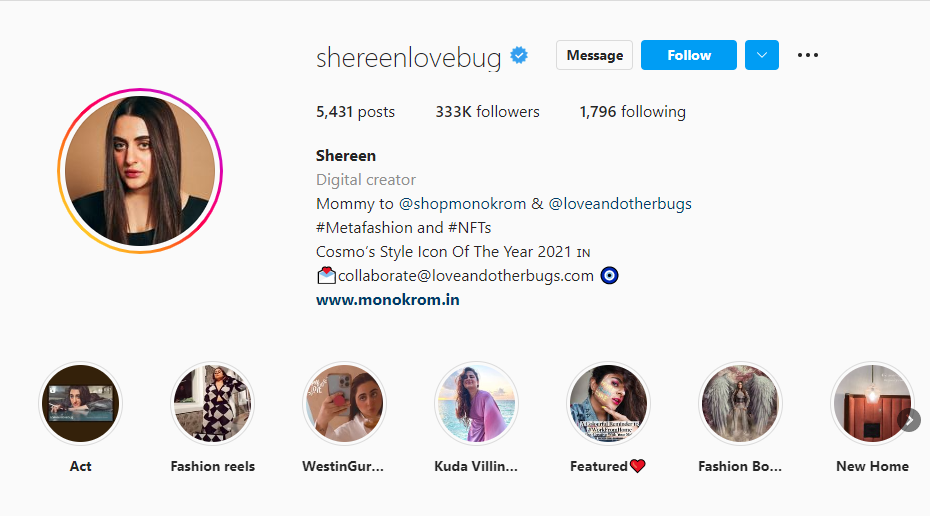This screenshot has width=930, height=516.
Task: Expand the suggested accounts dropdown arrow
Action: coord(762,55)
